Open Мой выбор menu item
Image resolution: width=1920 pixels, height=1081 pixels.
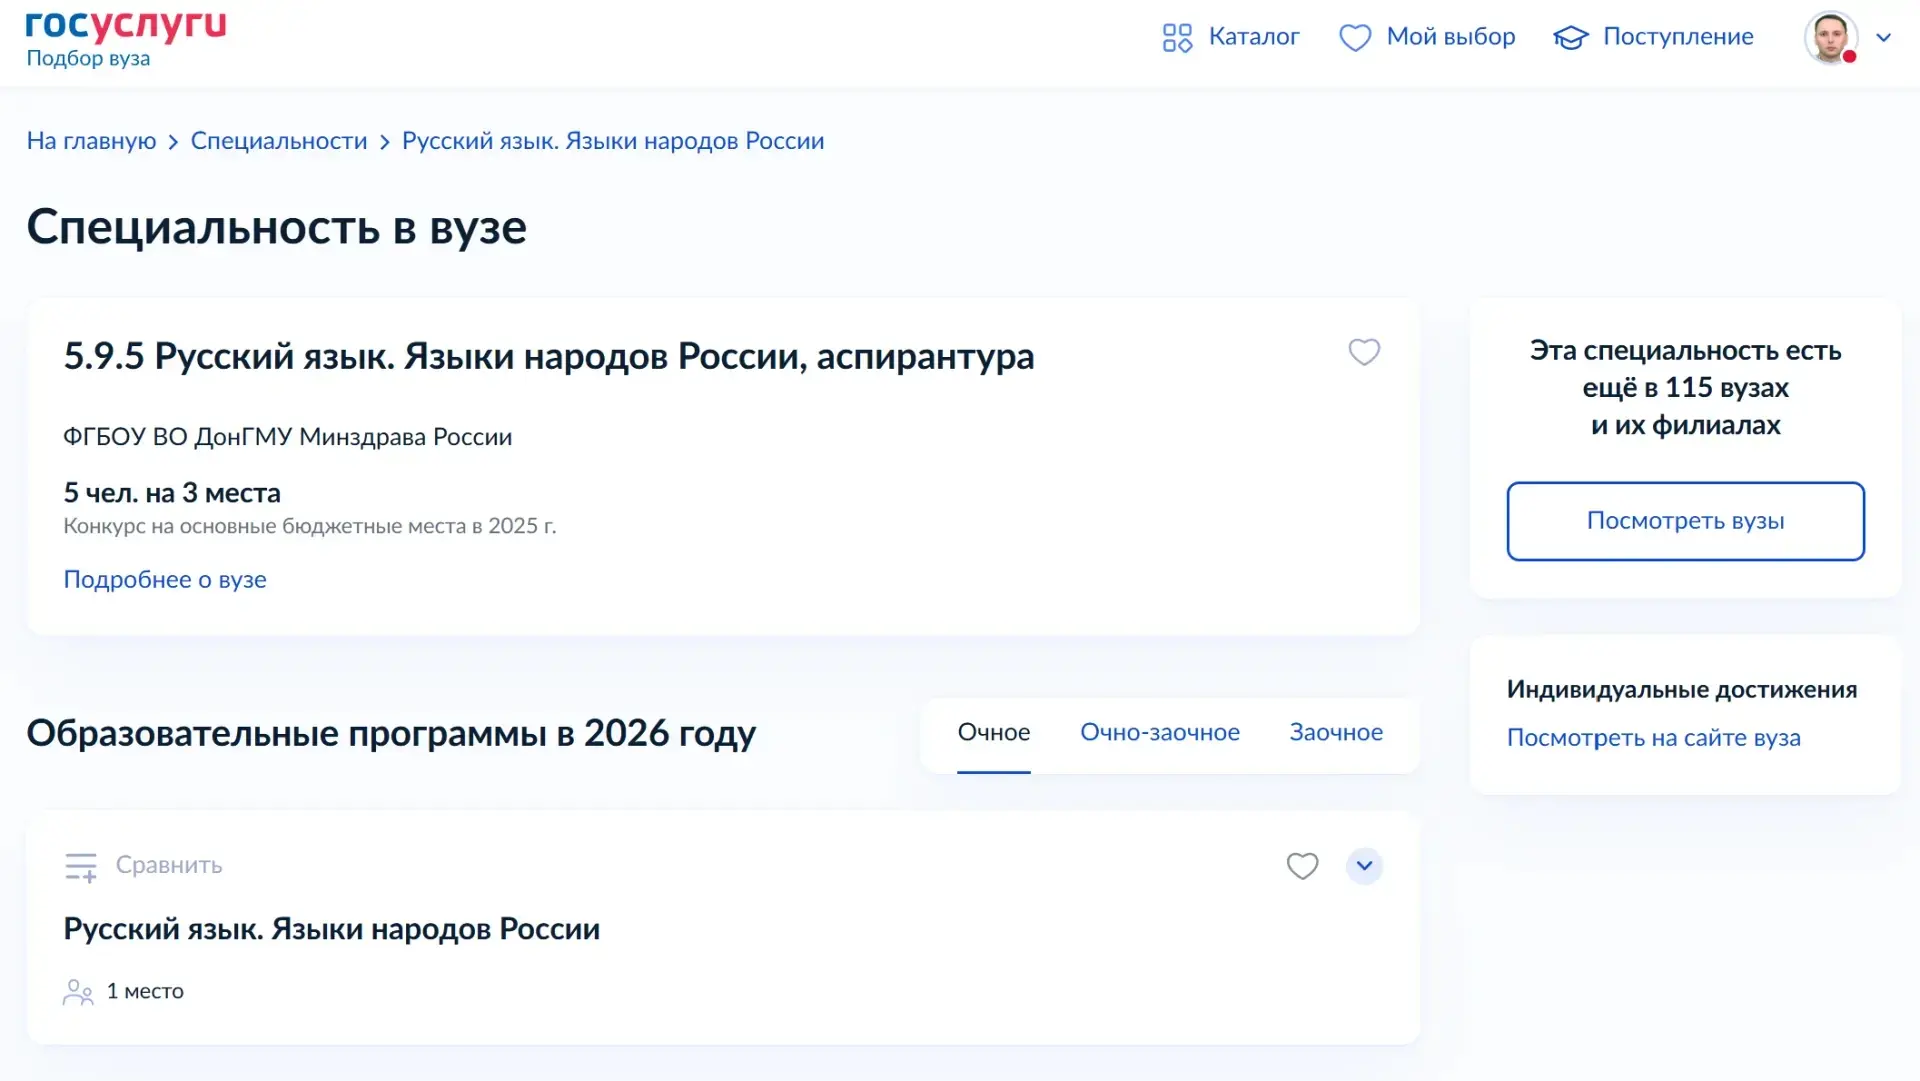tap(1450, 37)
